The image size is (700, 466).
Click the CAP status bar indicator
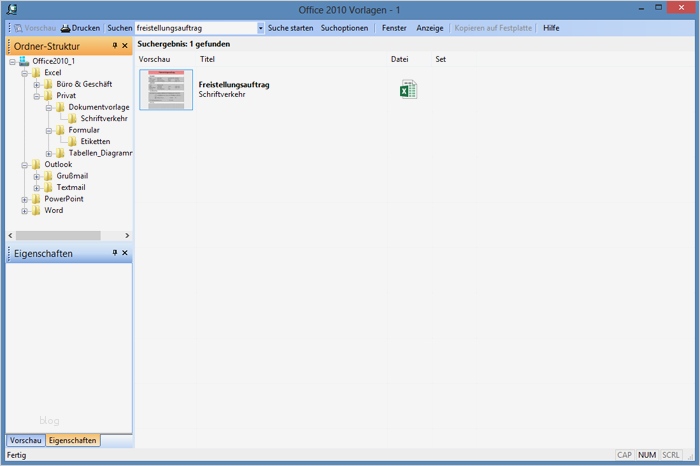624,455
